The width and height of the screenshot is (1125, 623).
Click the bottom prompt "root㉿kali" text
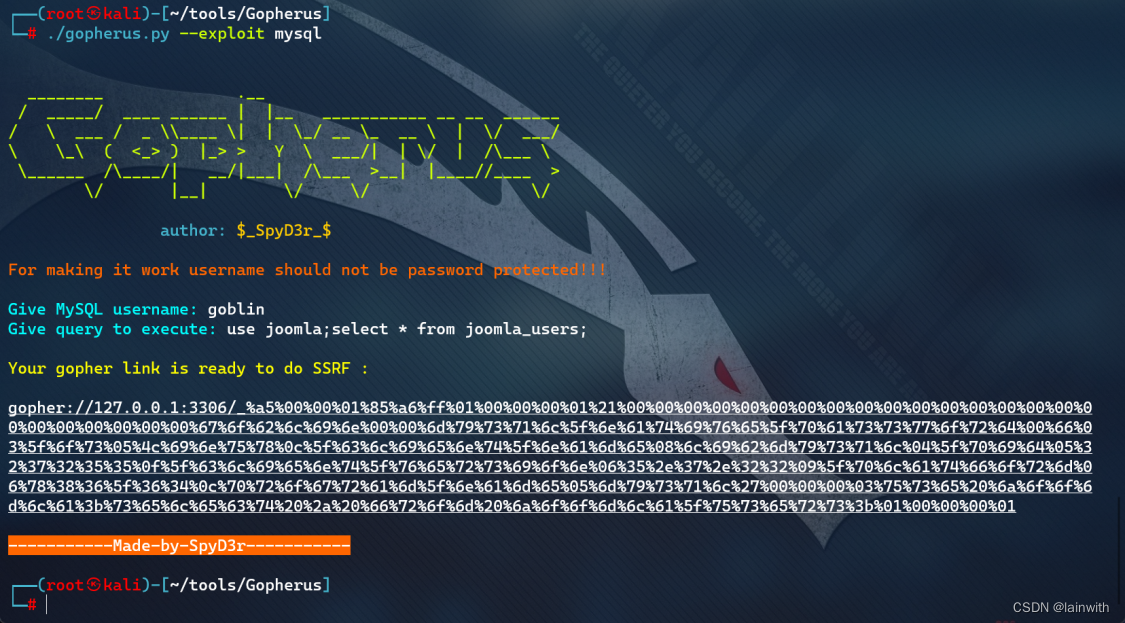94,584
